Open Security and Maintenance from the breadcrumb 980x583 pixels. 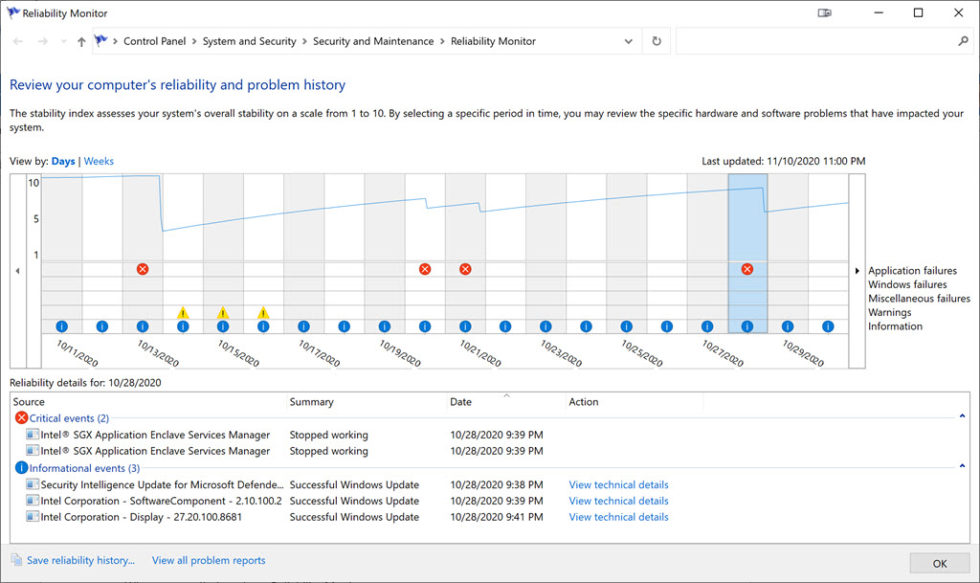[376, 41]
